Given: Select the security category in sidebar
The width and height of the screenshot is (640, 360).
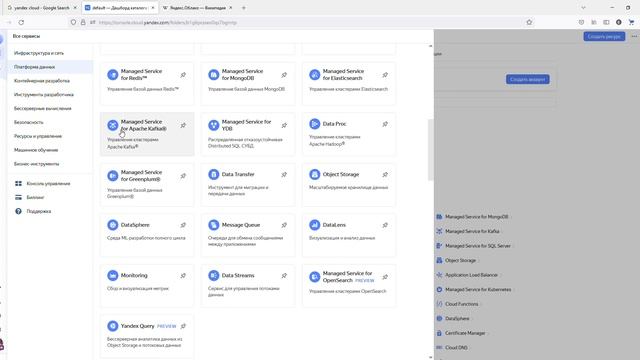Looking at the screenshot, I should [x=29, y=122].
